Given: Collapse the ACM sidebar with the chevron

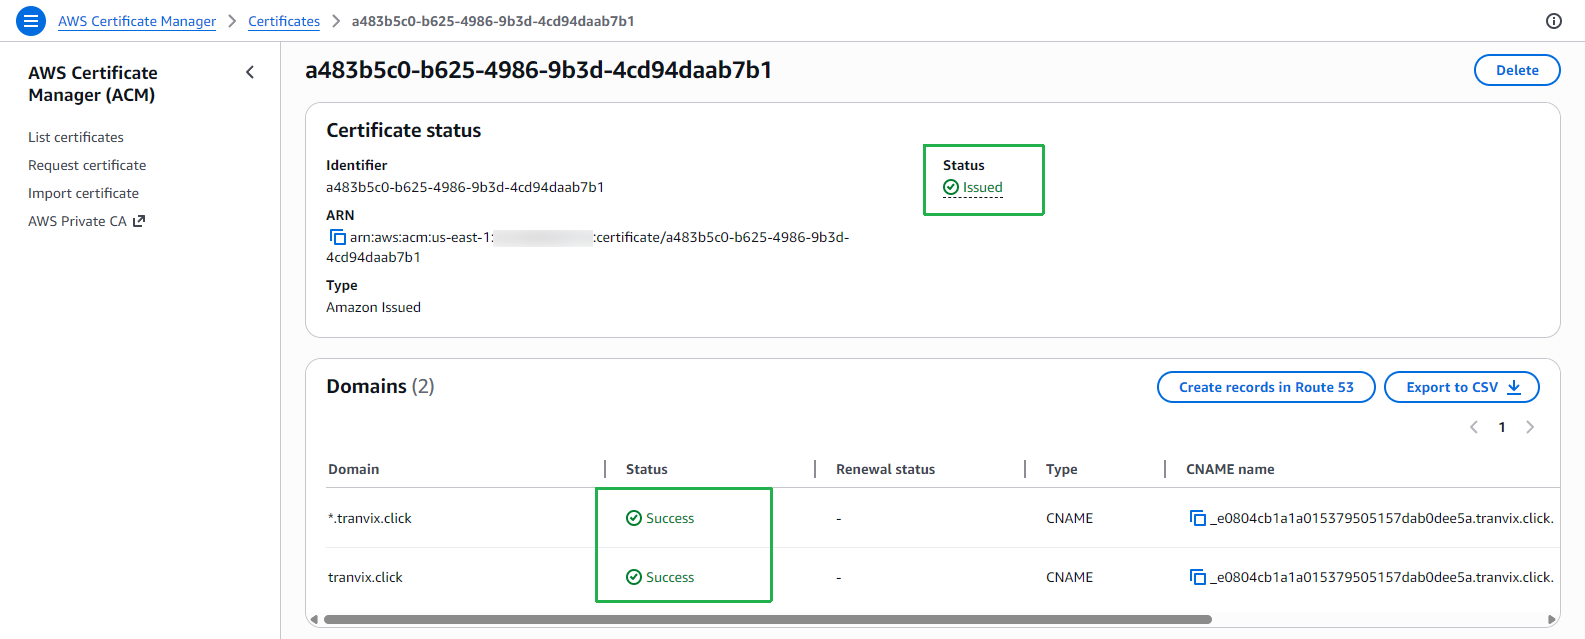Looking at the screenshot, I should (250, 72).
